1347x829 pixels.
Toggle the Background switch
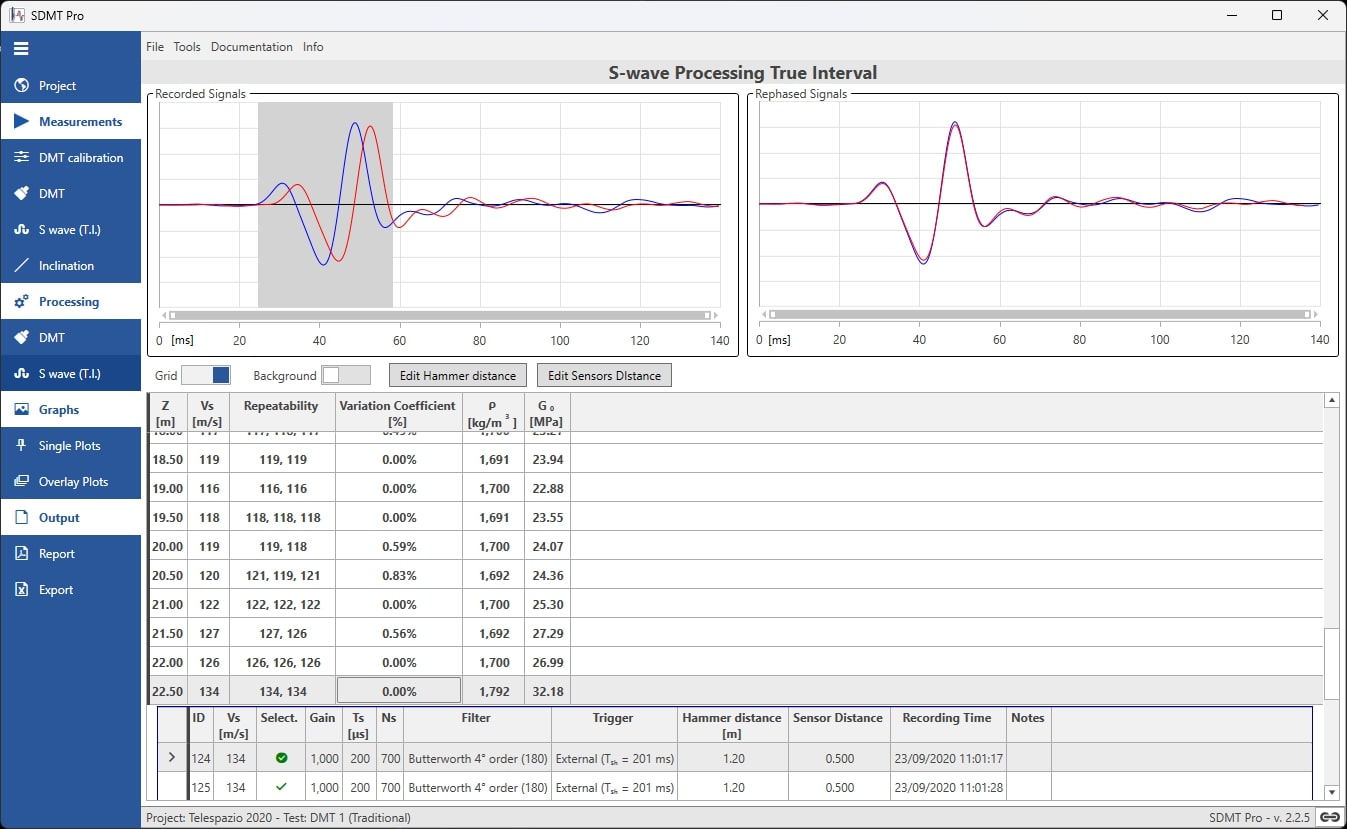point(346,375)
